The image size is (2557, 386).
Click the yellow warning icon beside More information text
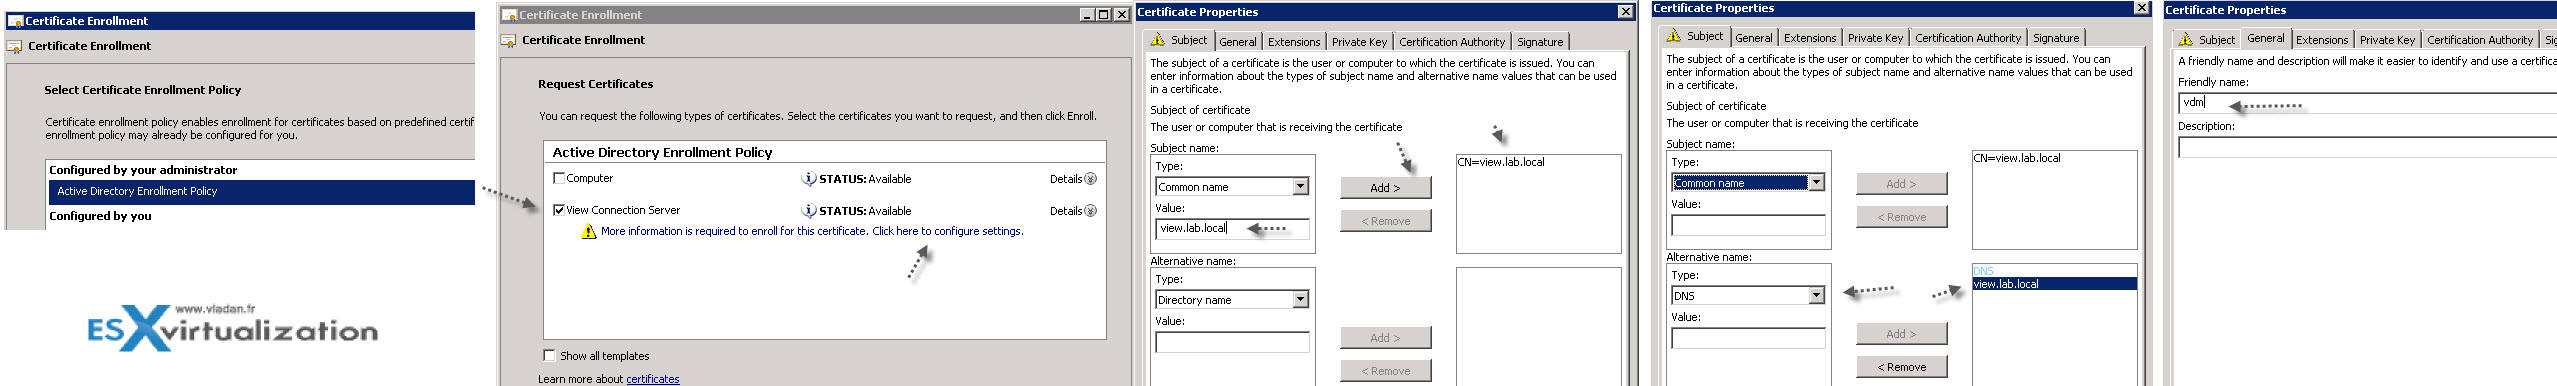coord(589,231)
